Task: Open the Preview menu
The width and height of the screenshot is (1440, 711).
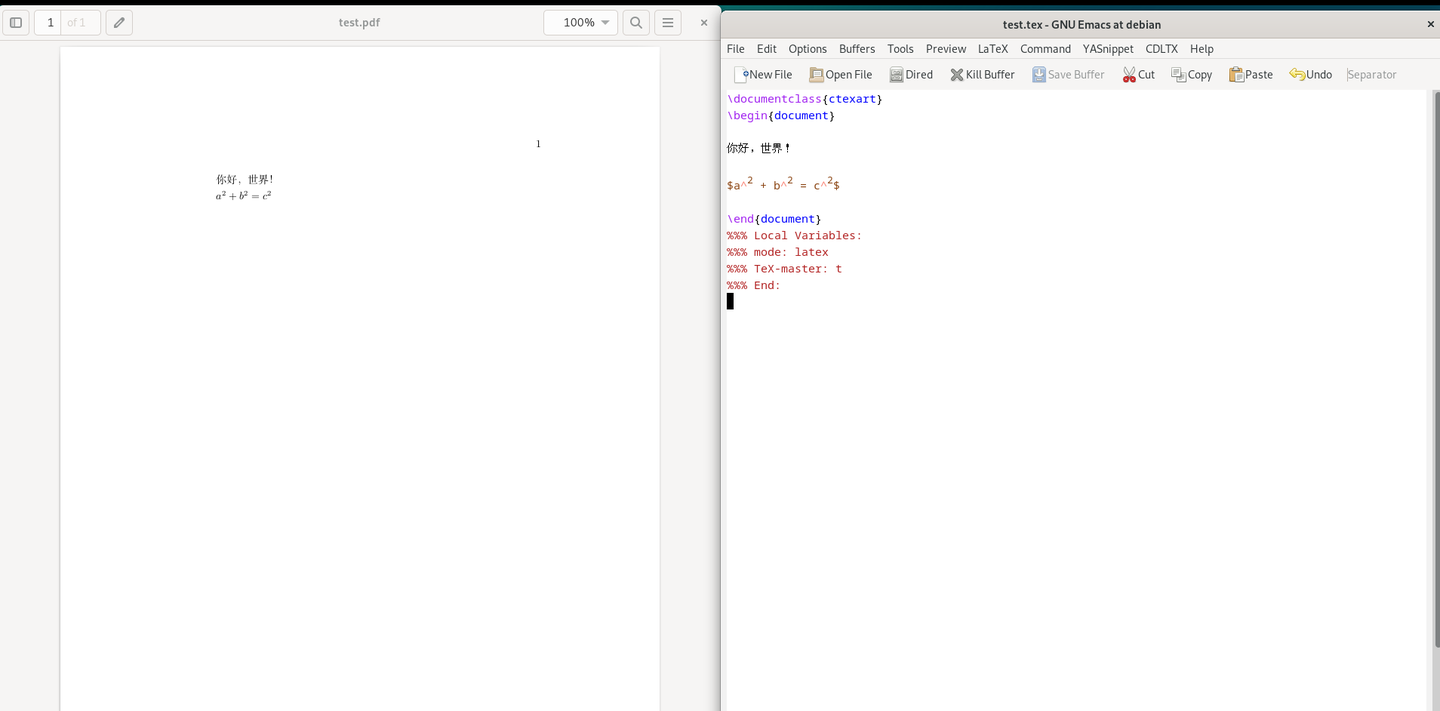Action: click(946, 48)
